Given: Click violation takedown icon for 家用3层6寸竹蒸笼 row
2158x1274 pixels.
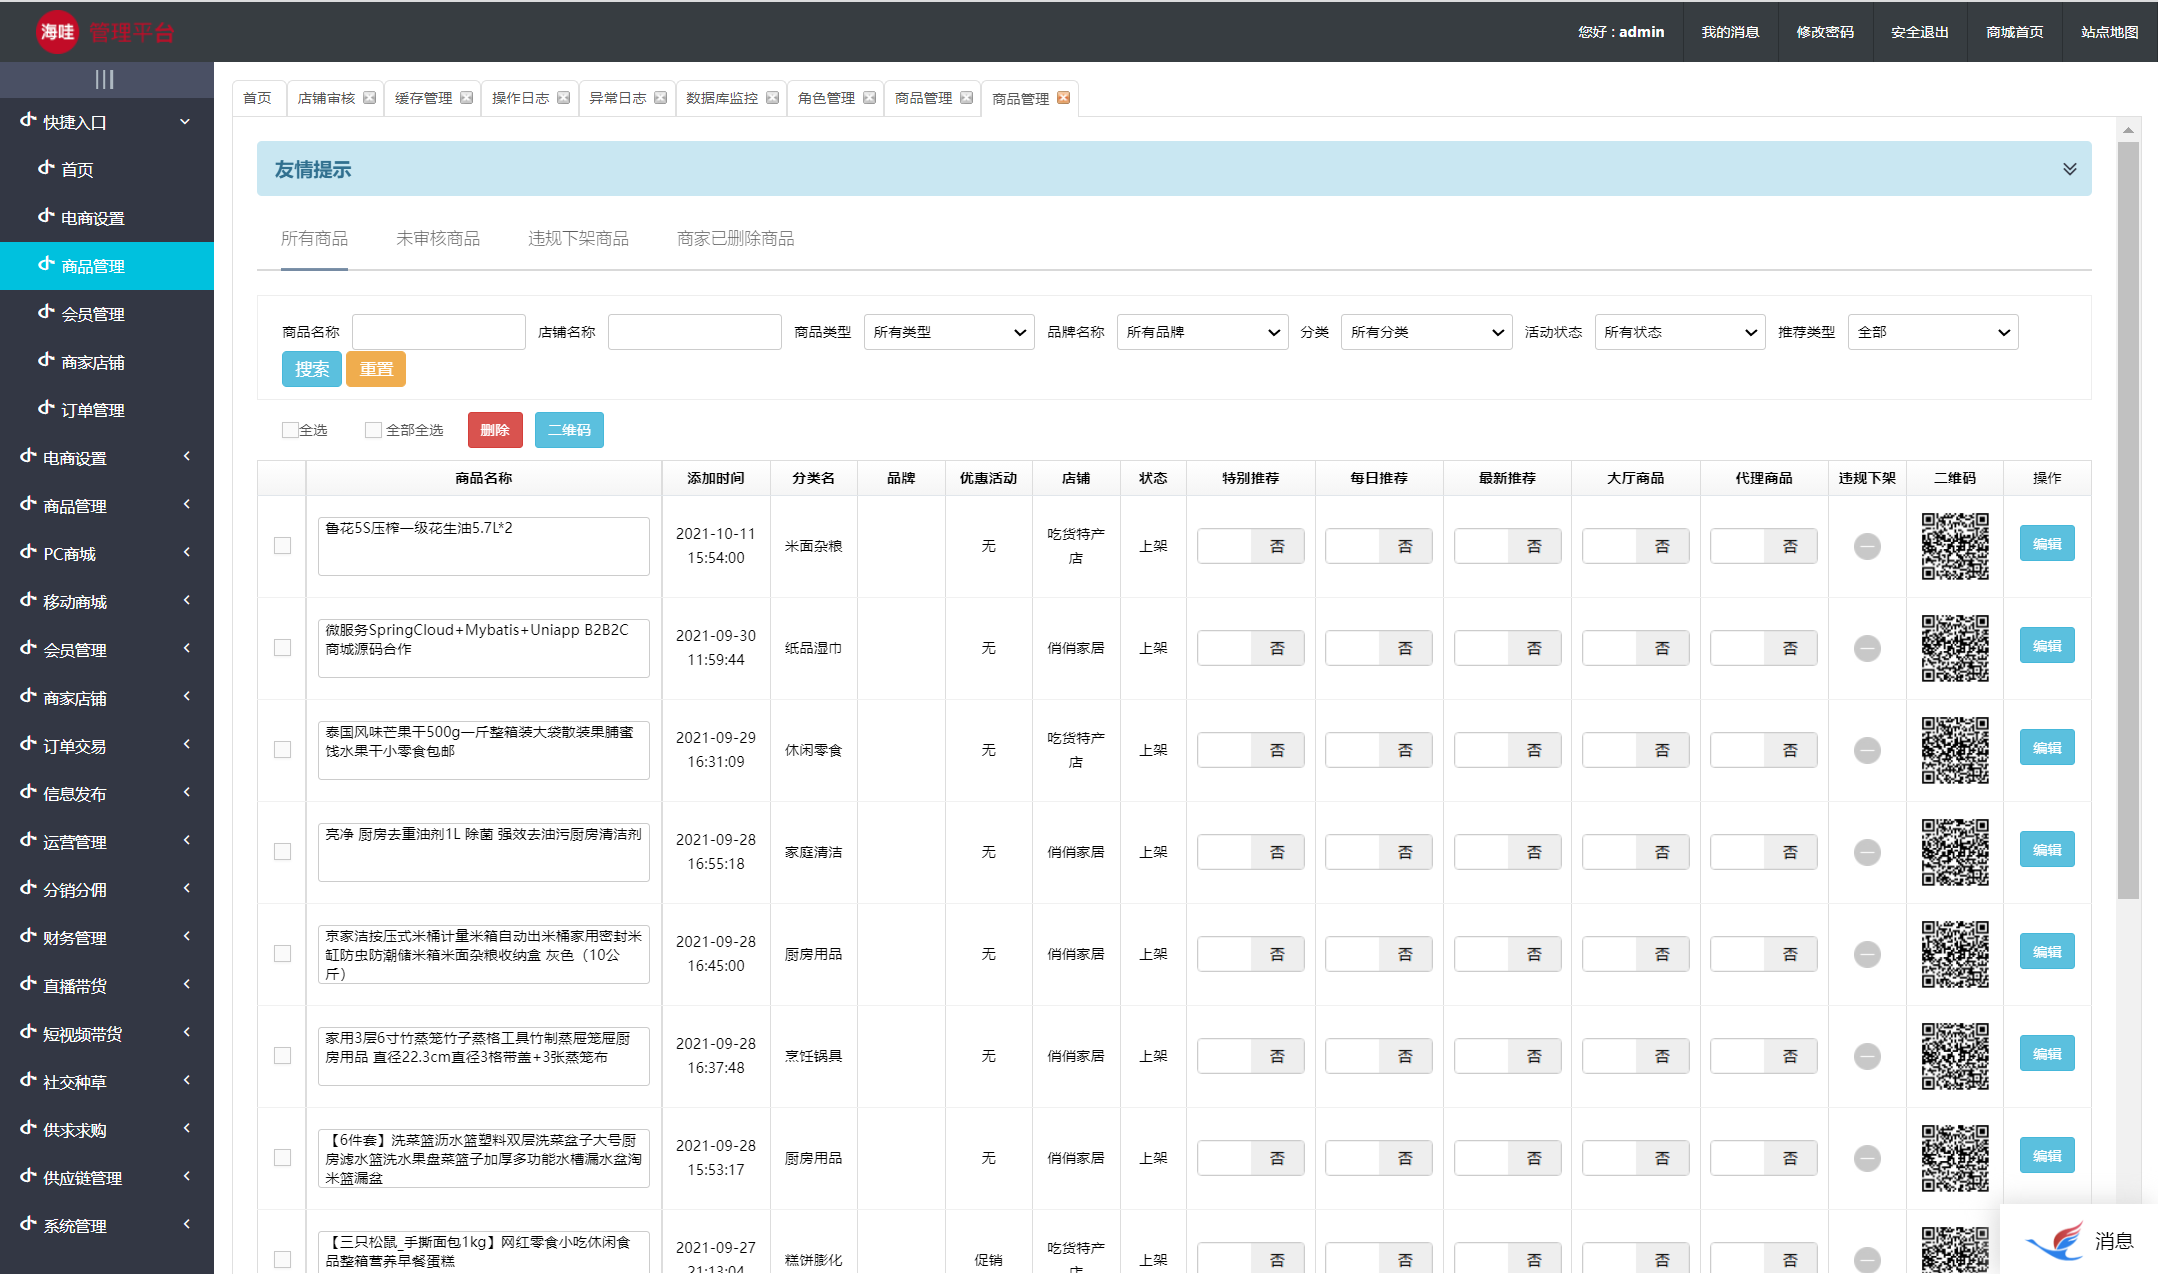Looking at the screenshot, I should pos(1867,1056).
